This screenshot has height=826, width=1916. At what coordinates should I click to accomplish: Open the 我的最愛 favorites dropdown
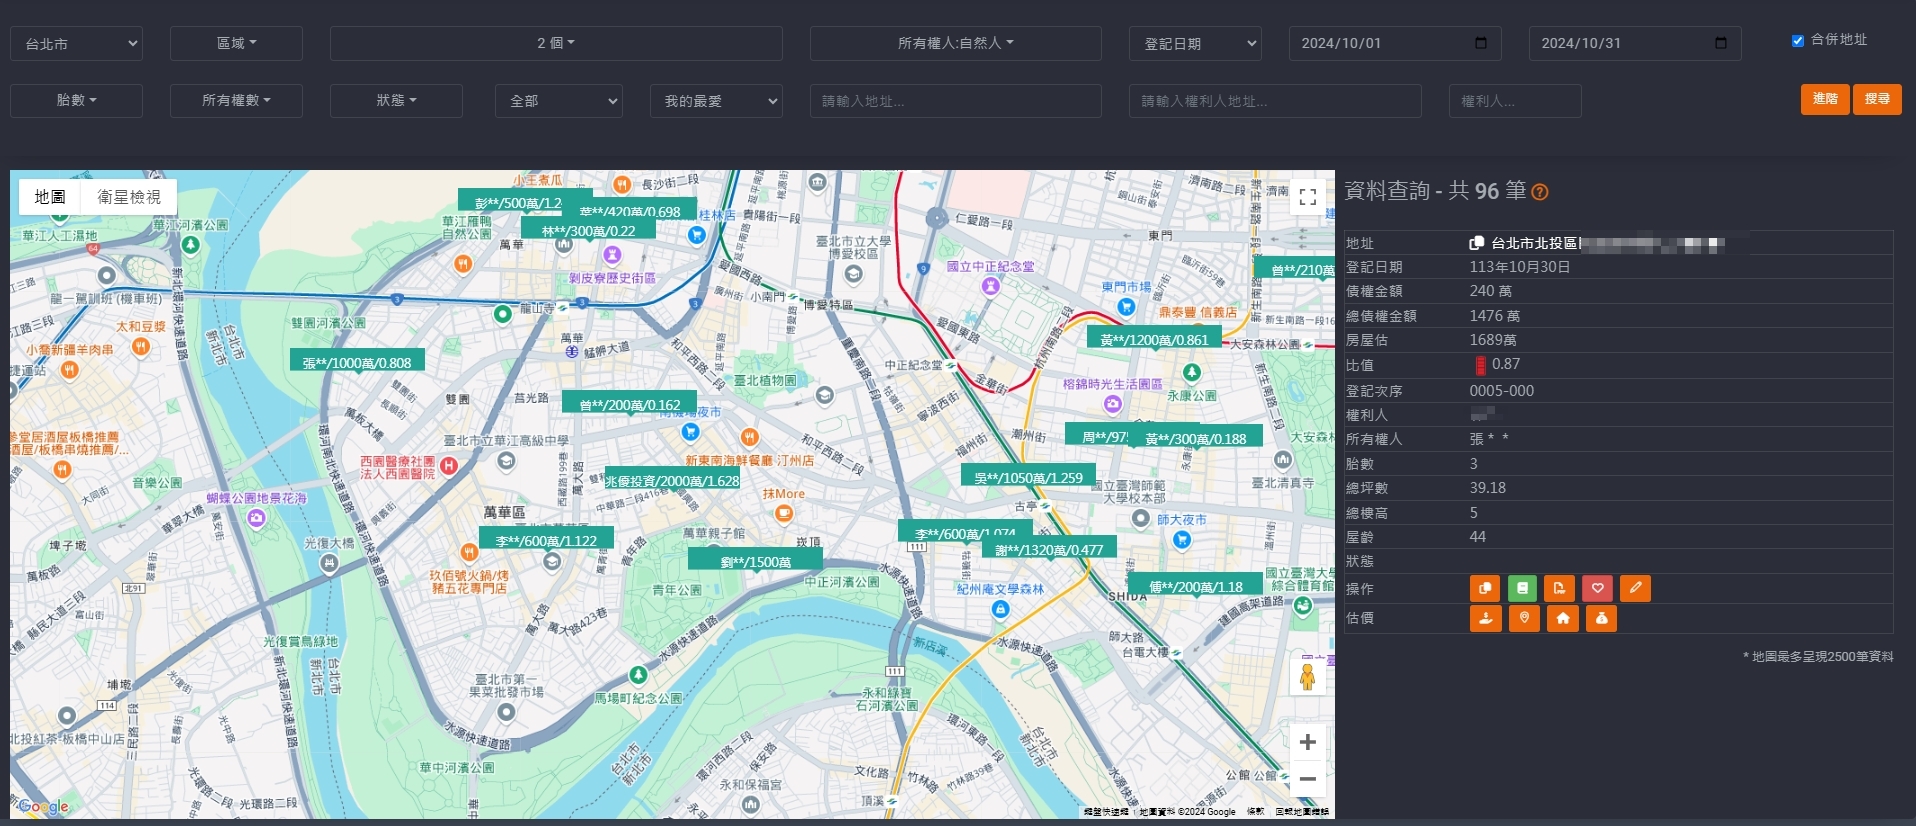716,101
